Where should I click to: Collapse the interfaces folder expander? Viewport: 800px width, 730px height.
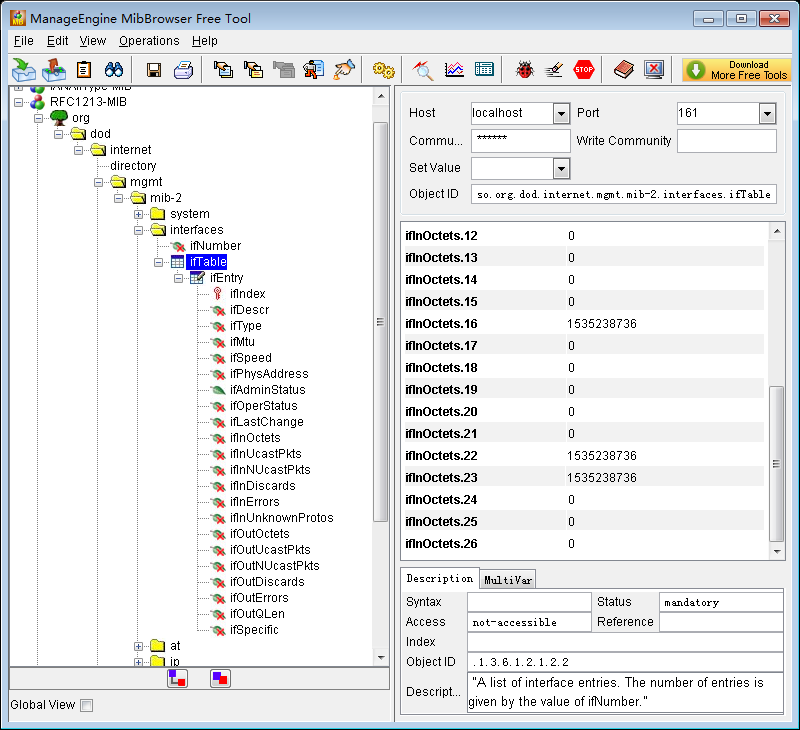click(x=138, y=230)
